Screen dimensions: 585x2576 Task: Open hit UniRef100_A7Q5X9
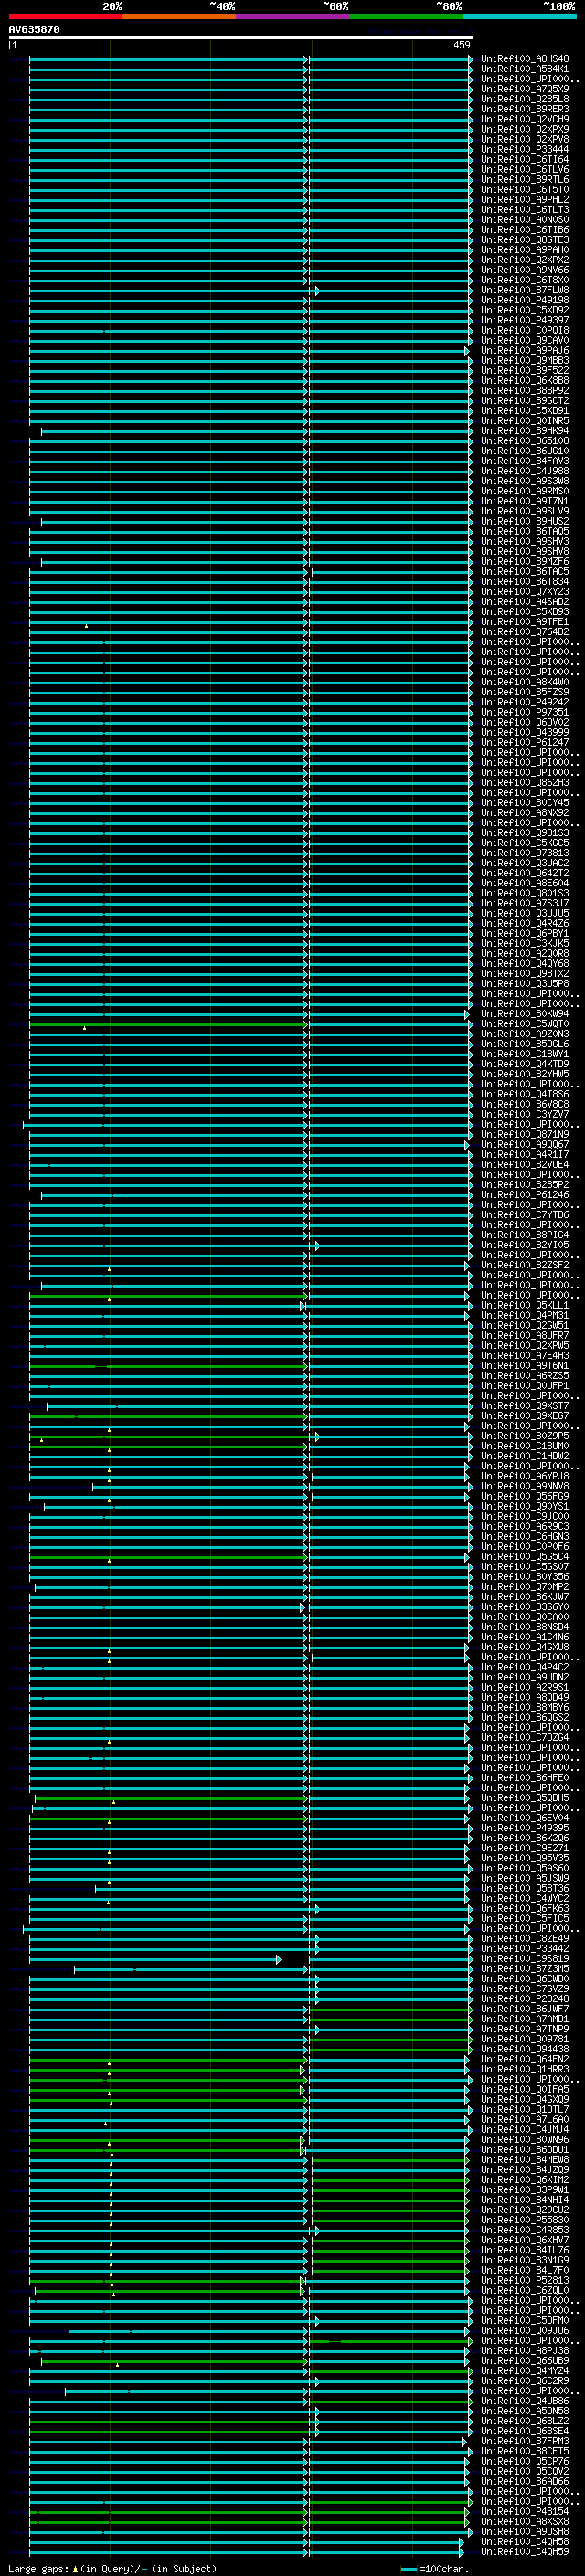[525, 89]
